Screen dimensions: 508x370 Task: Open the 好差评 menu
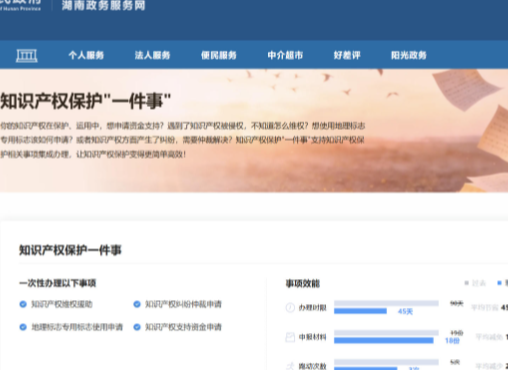(347, 55)
